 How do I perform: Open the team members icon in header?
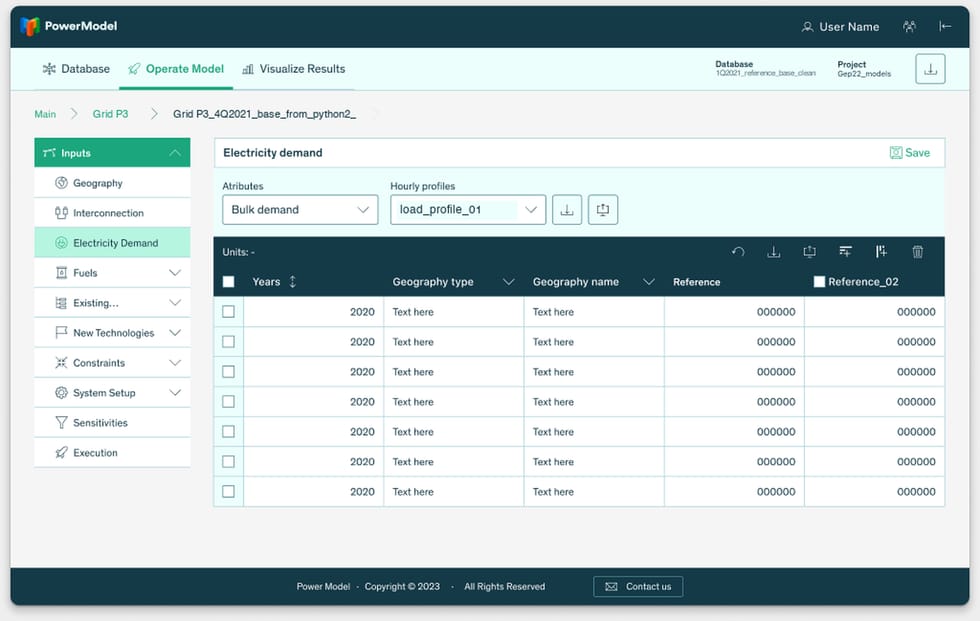[x=909, y=26]
